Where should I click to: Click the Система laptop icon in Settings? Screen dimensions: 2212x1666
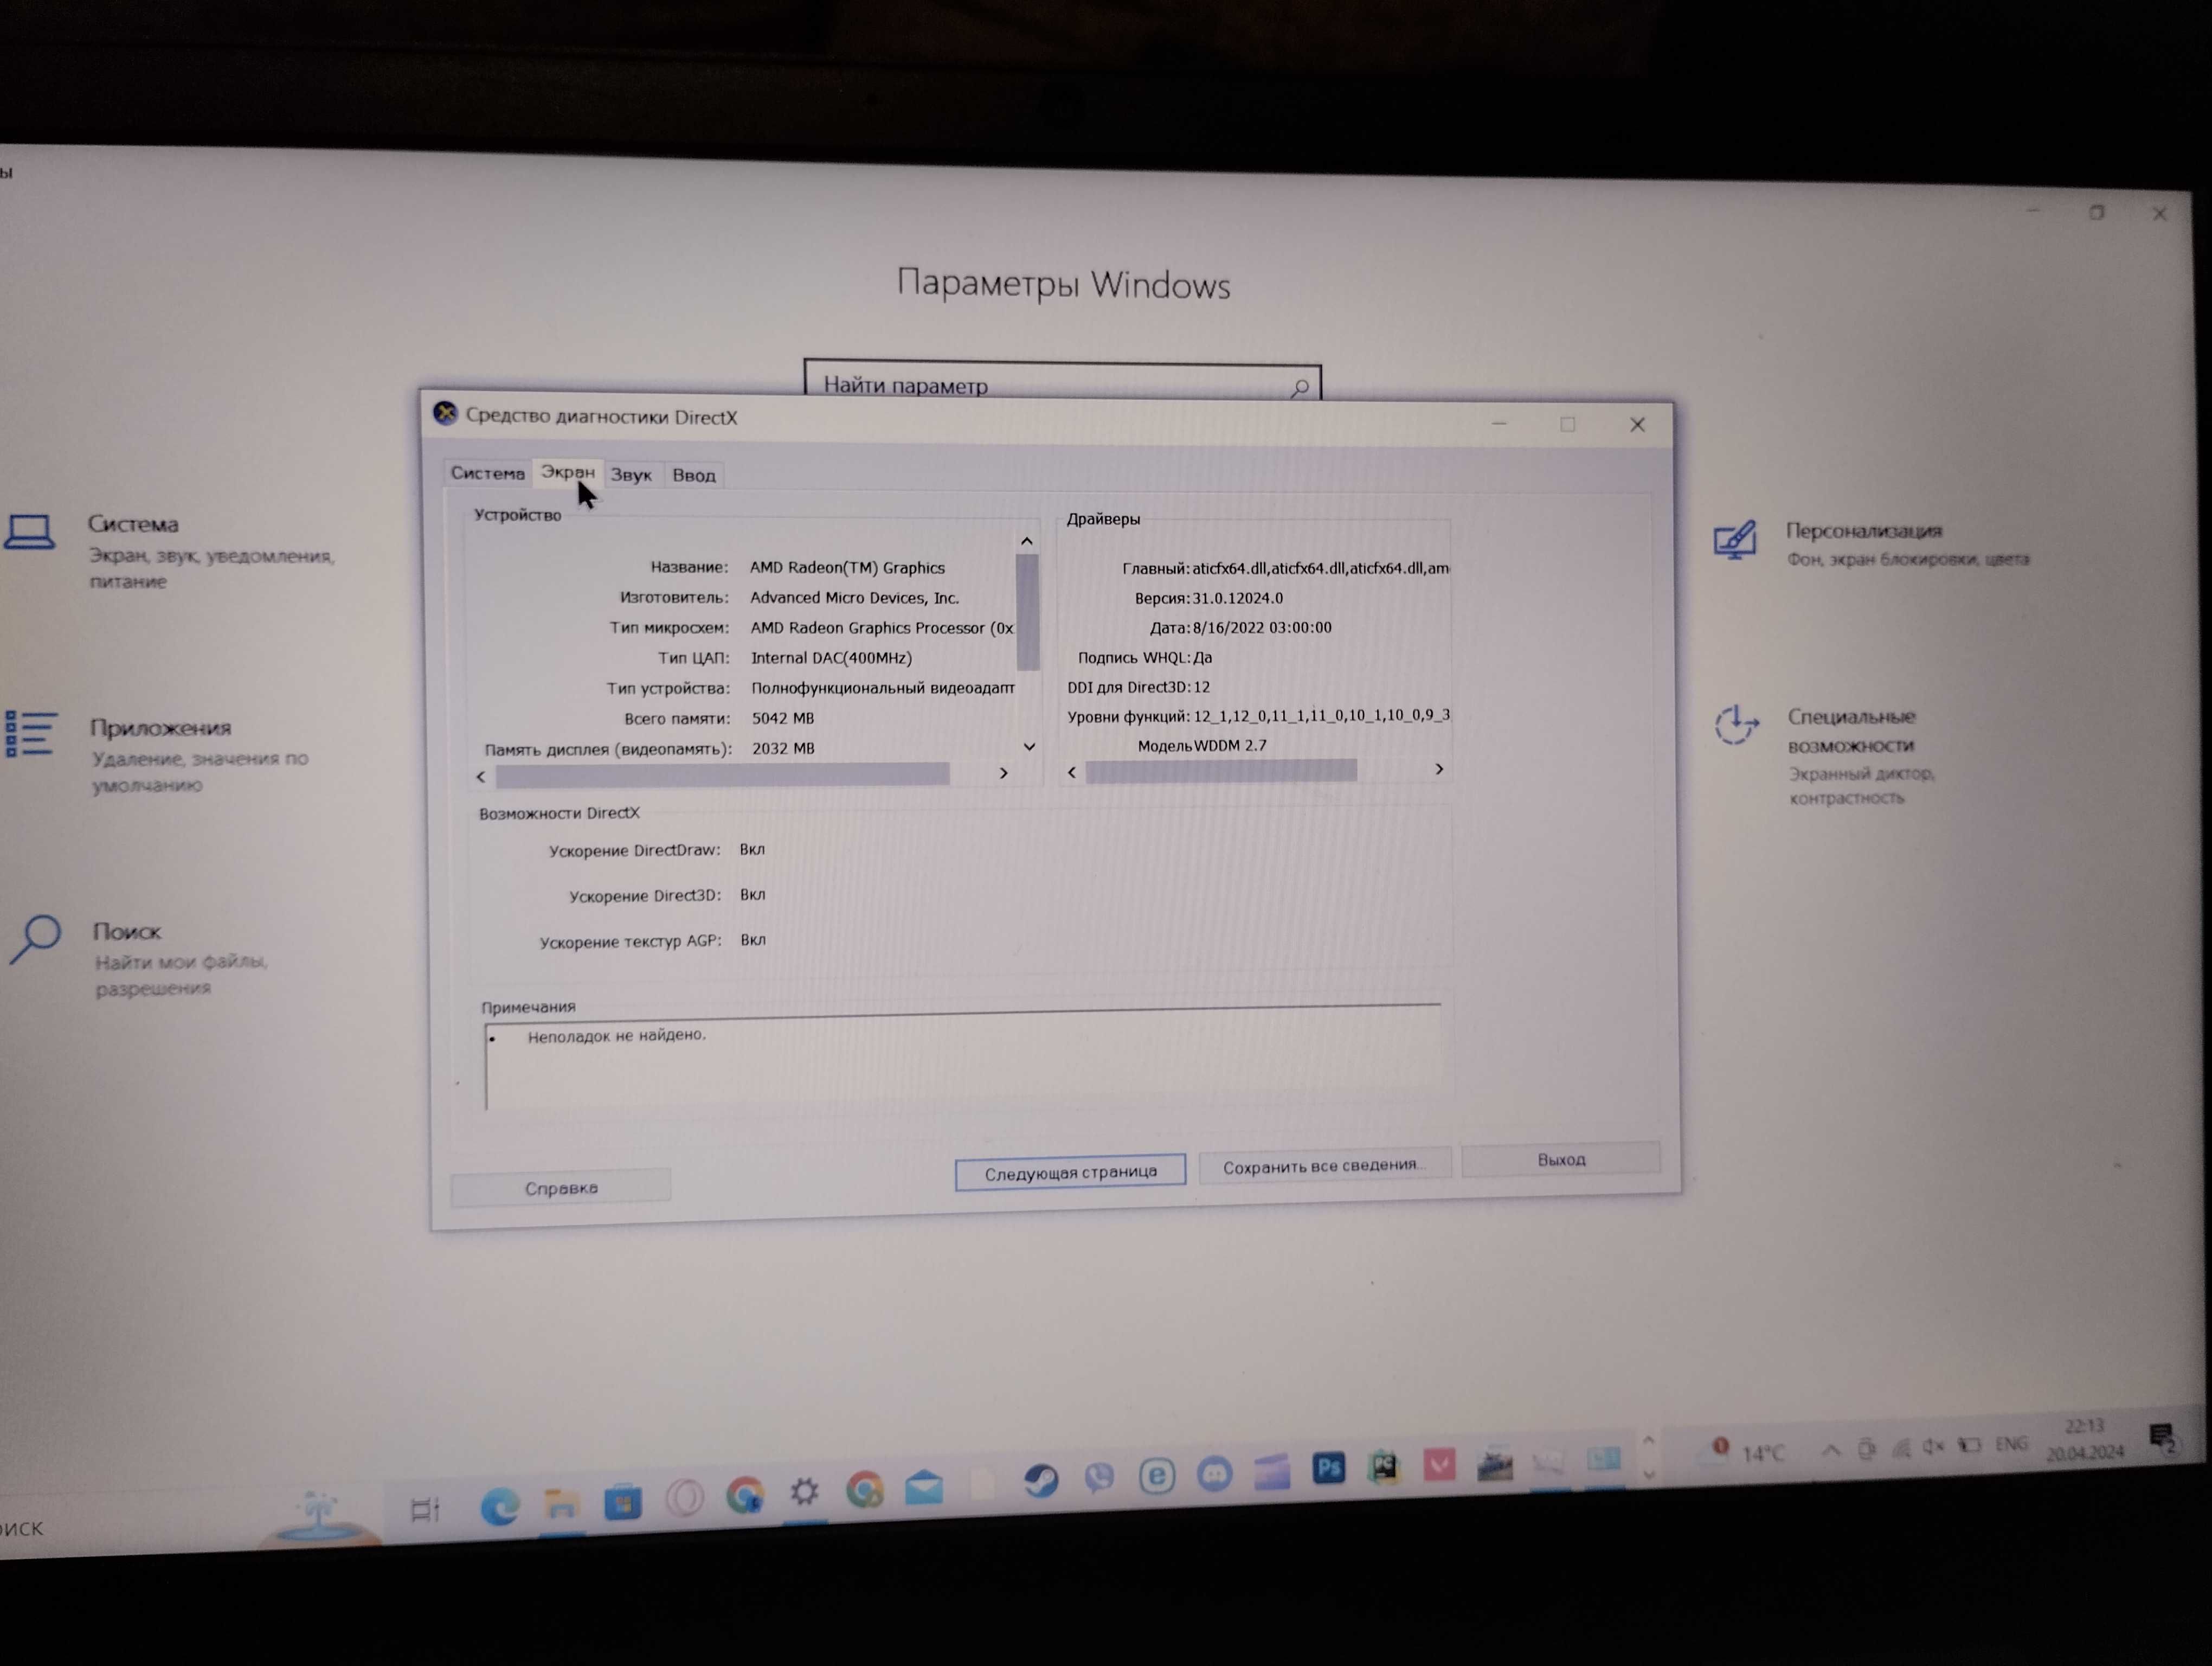pyautogui.click(x=30, y=532)
